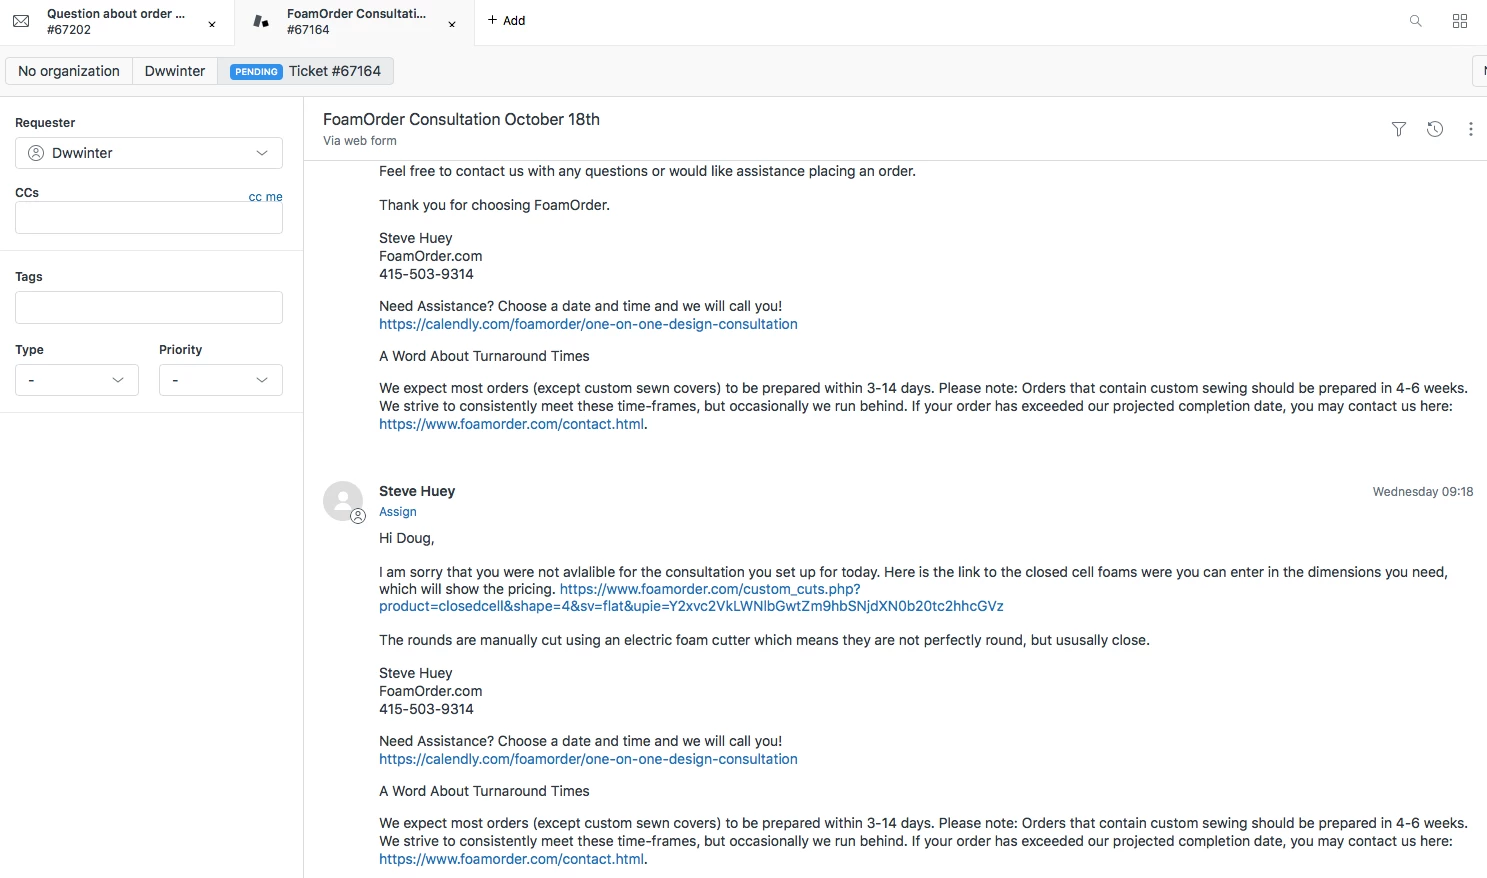
Task: Close the FoamOrder Consultation #67164 tab
Action: pos(452,24)
